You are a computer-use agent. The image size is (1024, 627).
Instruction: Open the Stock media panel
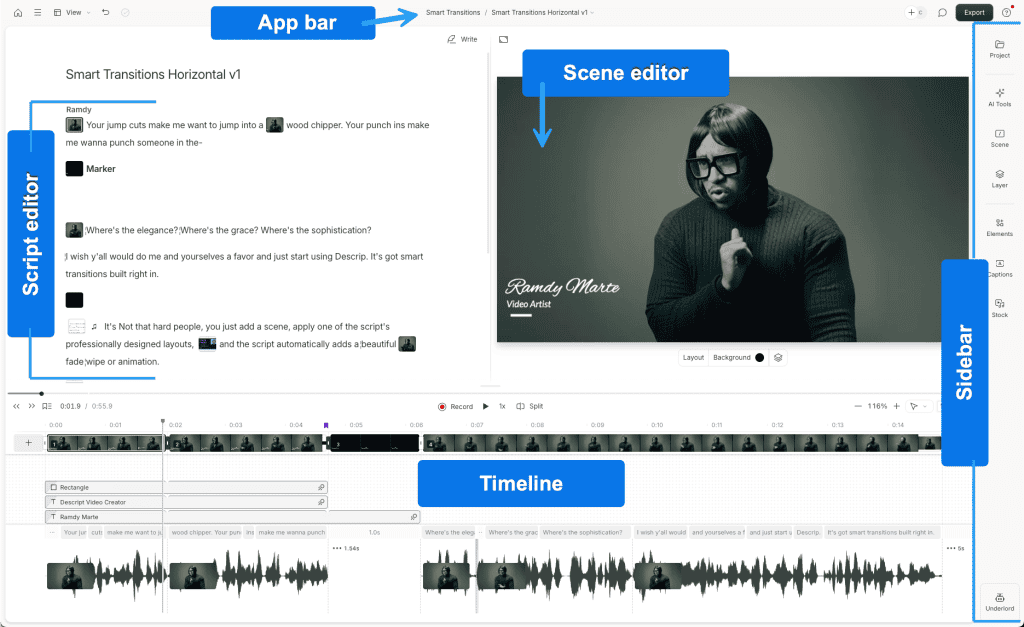[999, 308]
